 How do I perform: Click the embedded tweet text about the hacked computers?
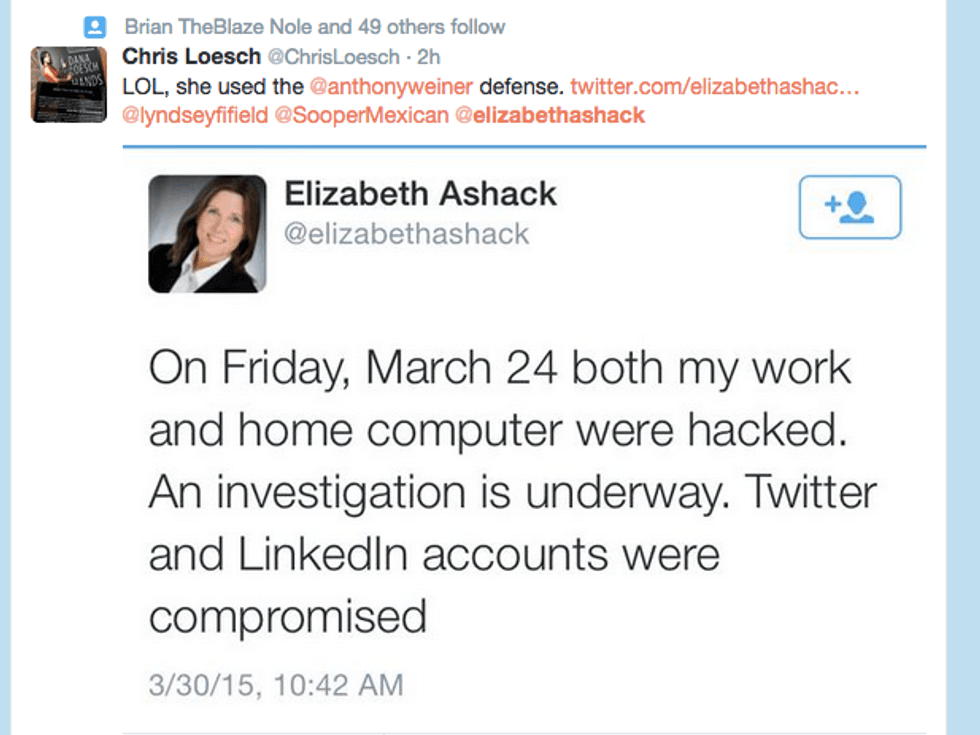[x=500, y=492]
